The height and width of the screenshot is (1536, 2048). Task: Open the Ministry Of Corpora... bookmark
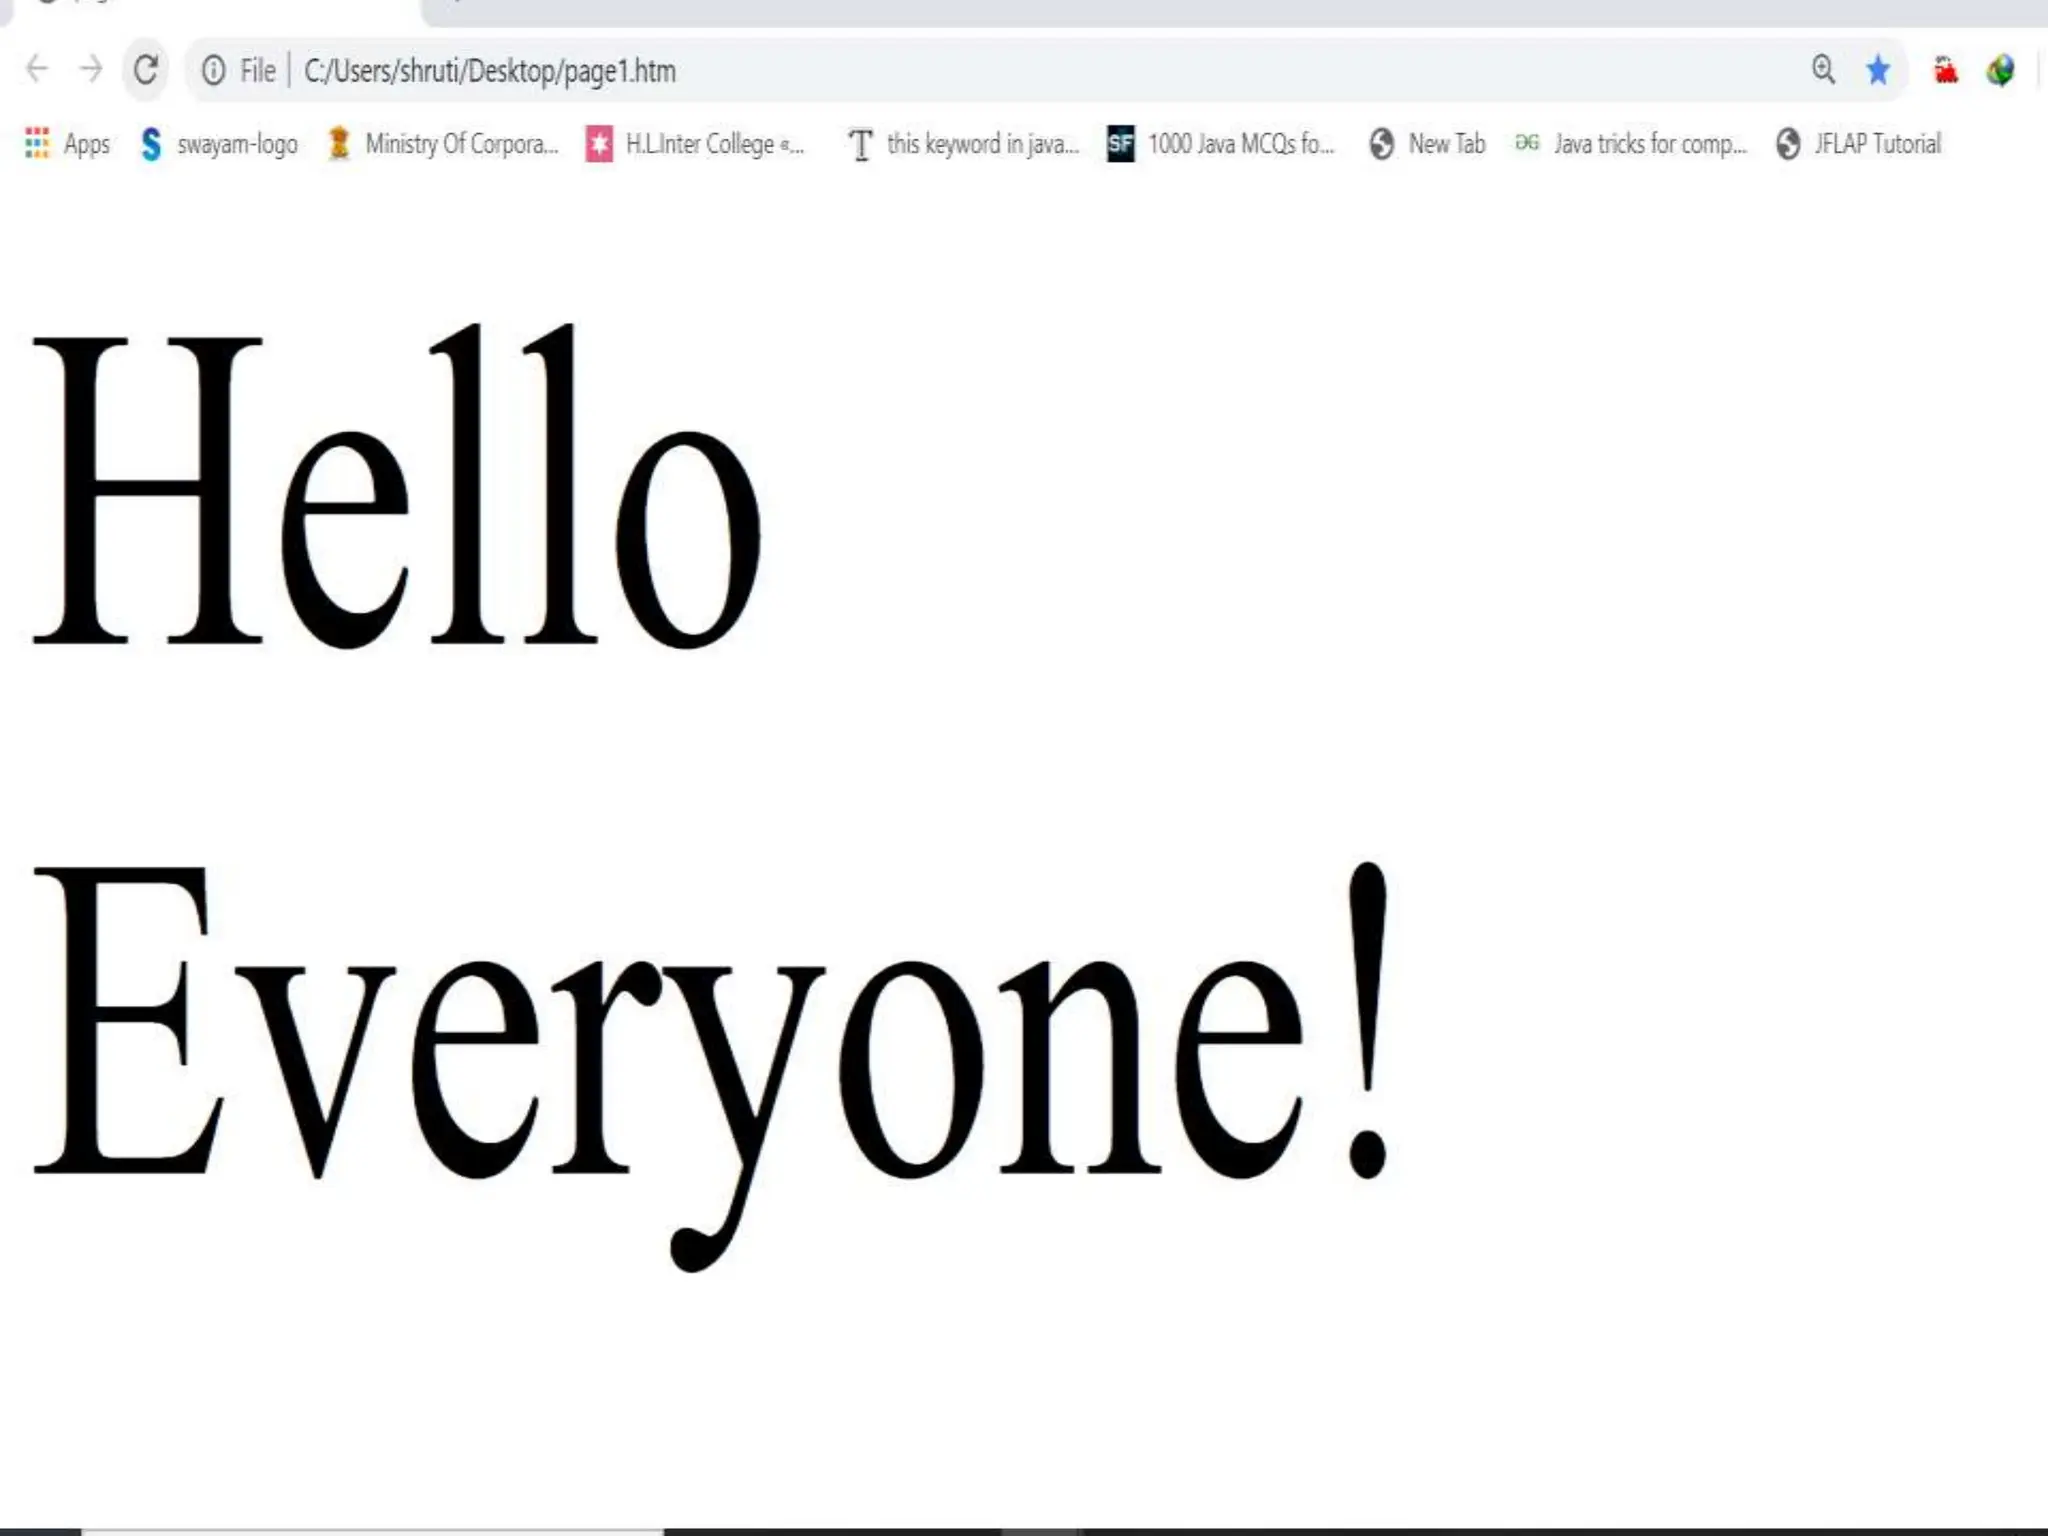442,144
